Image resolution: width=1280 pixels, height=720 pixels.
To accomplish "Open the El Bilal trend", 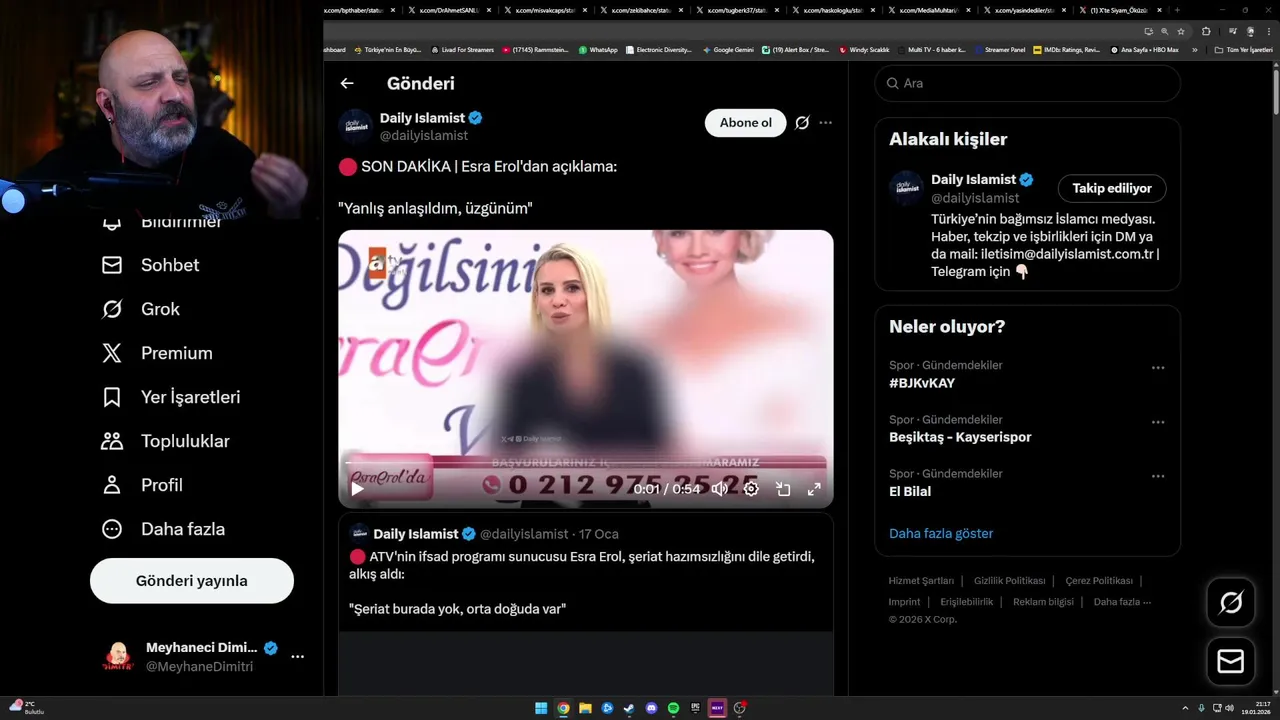I will [x=910, y=491].
